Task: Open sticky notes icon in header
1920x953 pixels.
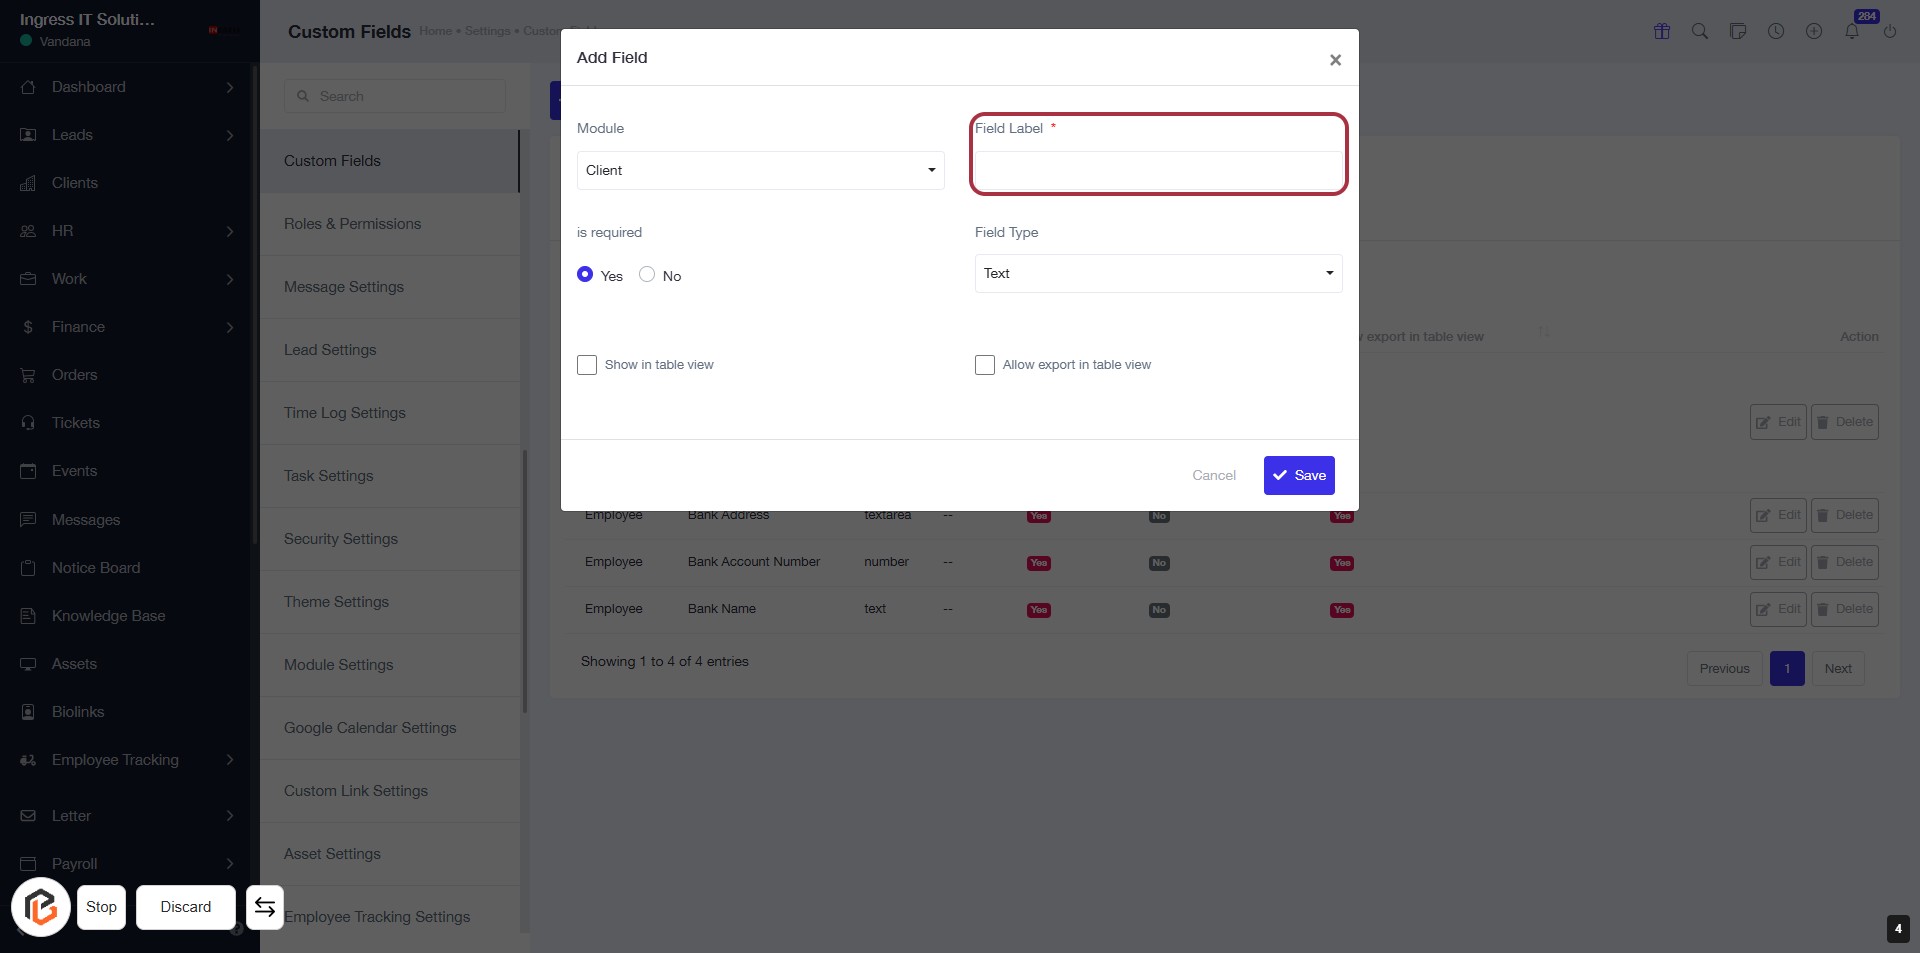Action: [1738, 31]
